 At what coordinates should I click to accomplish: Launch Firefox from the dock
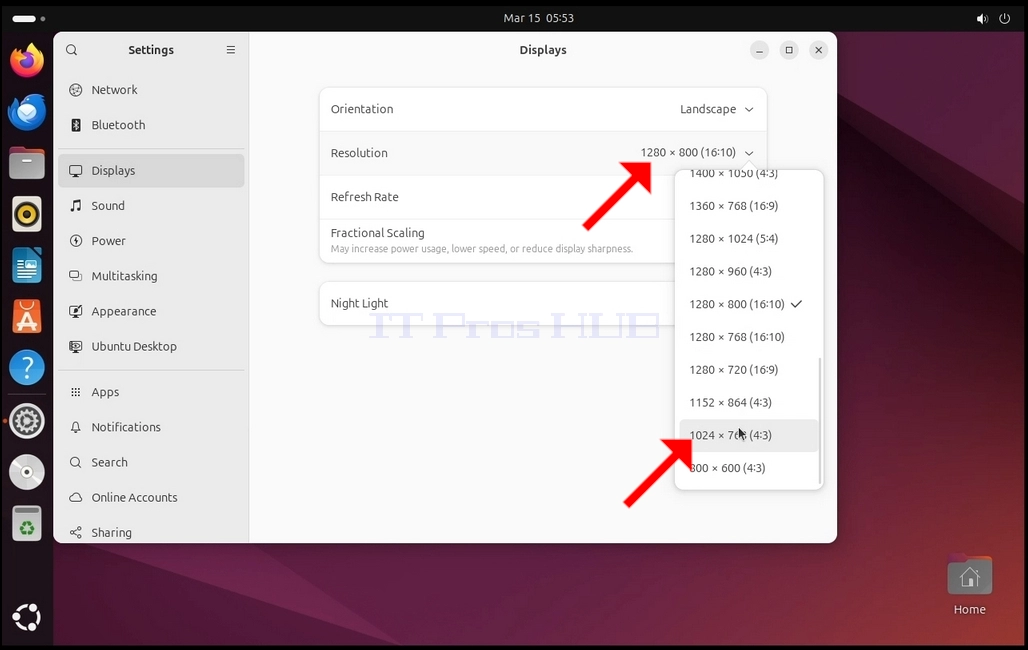[27, 60]
